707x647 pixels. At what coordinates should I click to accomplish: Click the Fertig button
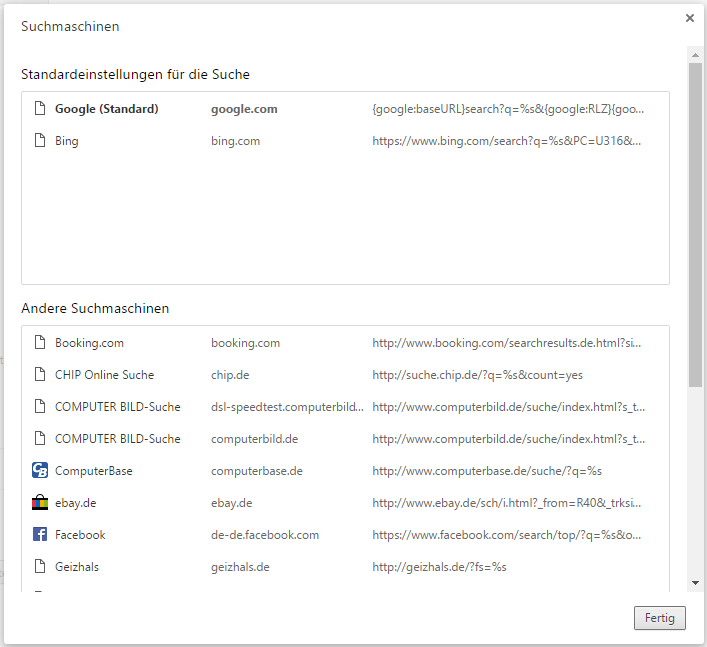point(660,618)
